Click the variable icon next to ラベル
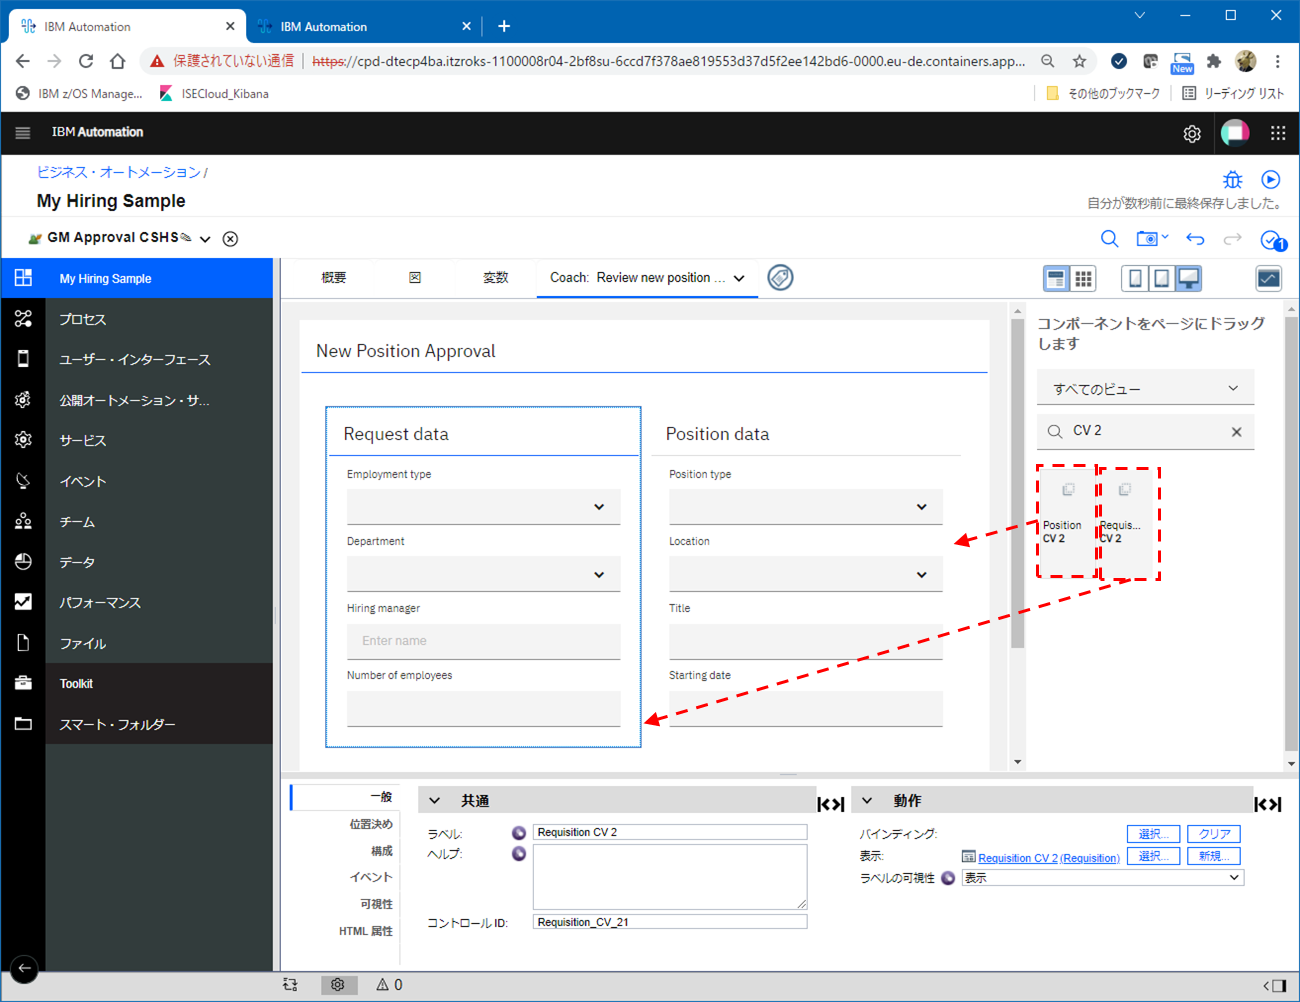Viewport: 1300px width, 1002px height. 519,833
